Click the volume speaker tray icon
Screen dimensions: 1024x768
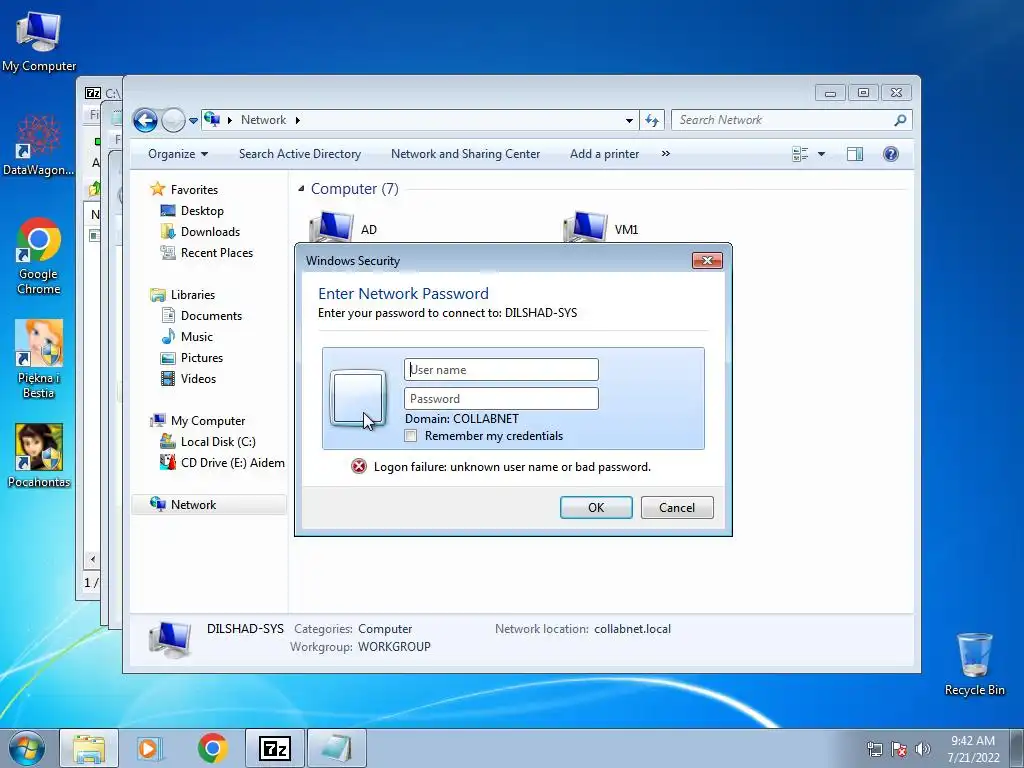(x=923, y=749)
